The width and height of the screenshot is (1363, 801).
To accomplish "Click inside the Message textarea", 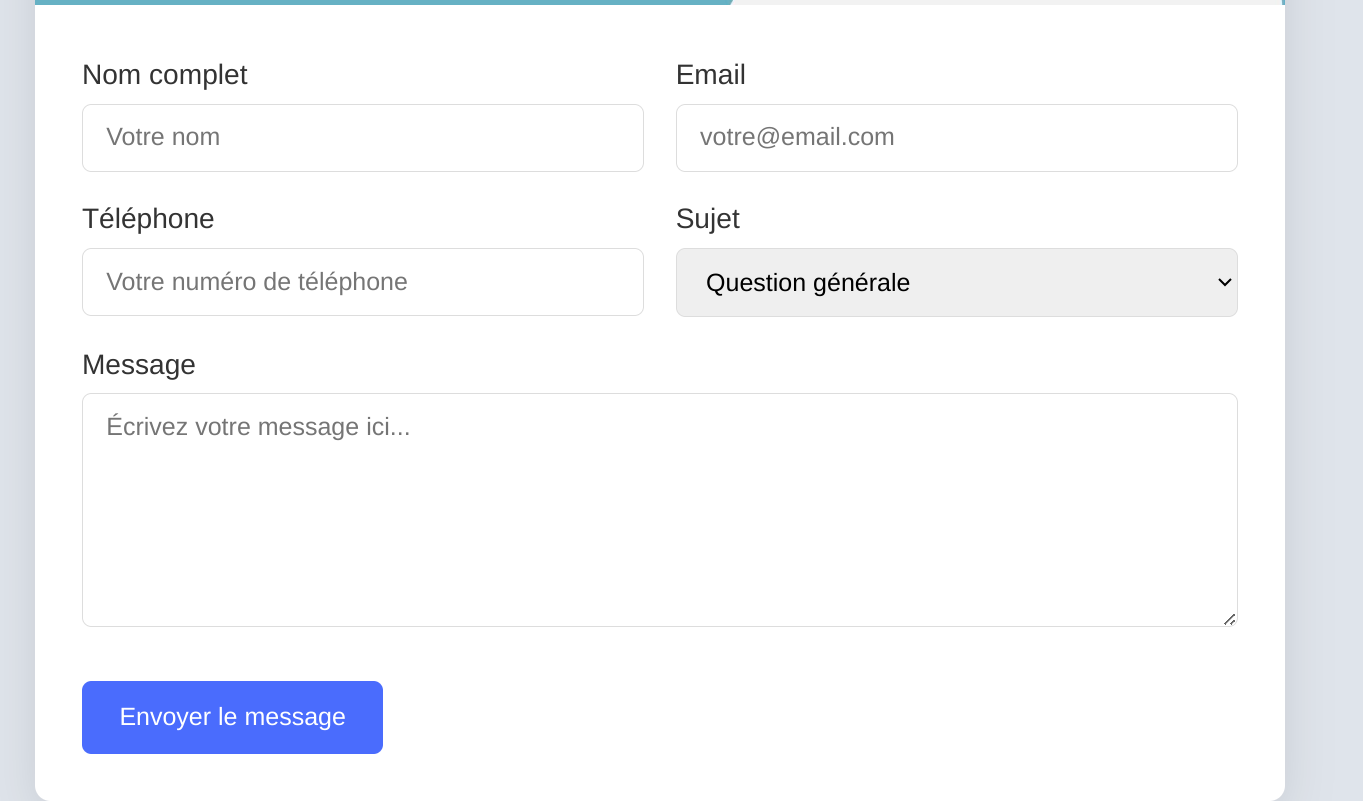I will coord(659,510).
